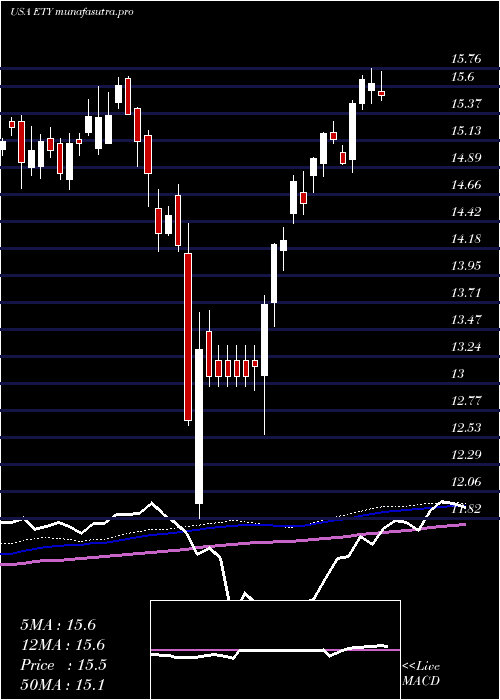Select the 14.18 price axis label
The image size is (500, 700).
pos(466,238)
